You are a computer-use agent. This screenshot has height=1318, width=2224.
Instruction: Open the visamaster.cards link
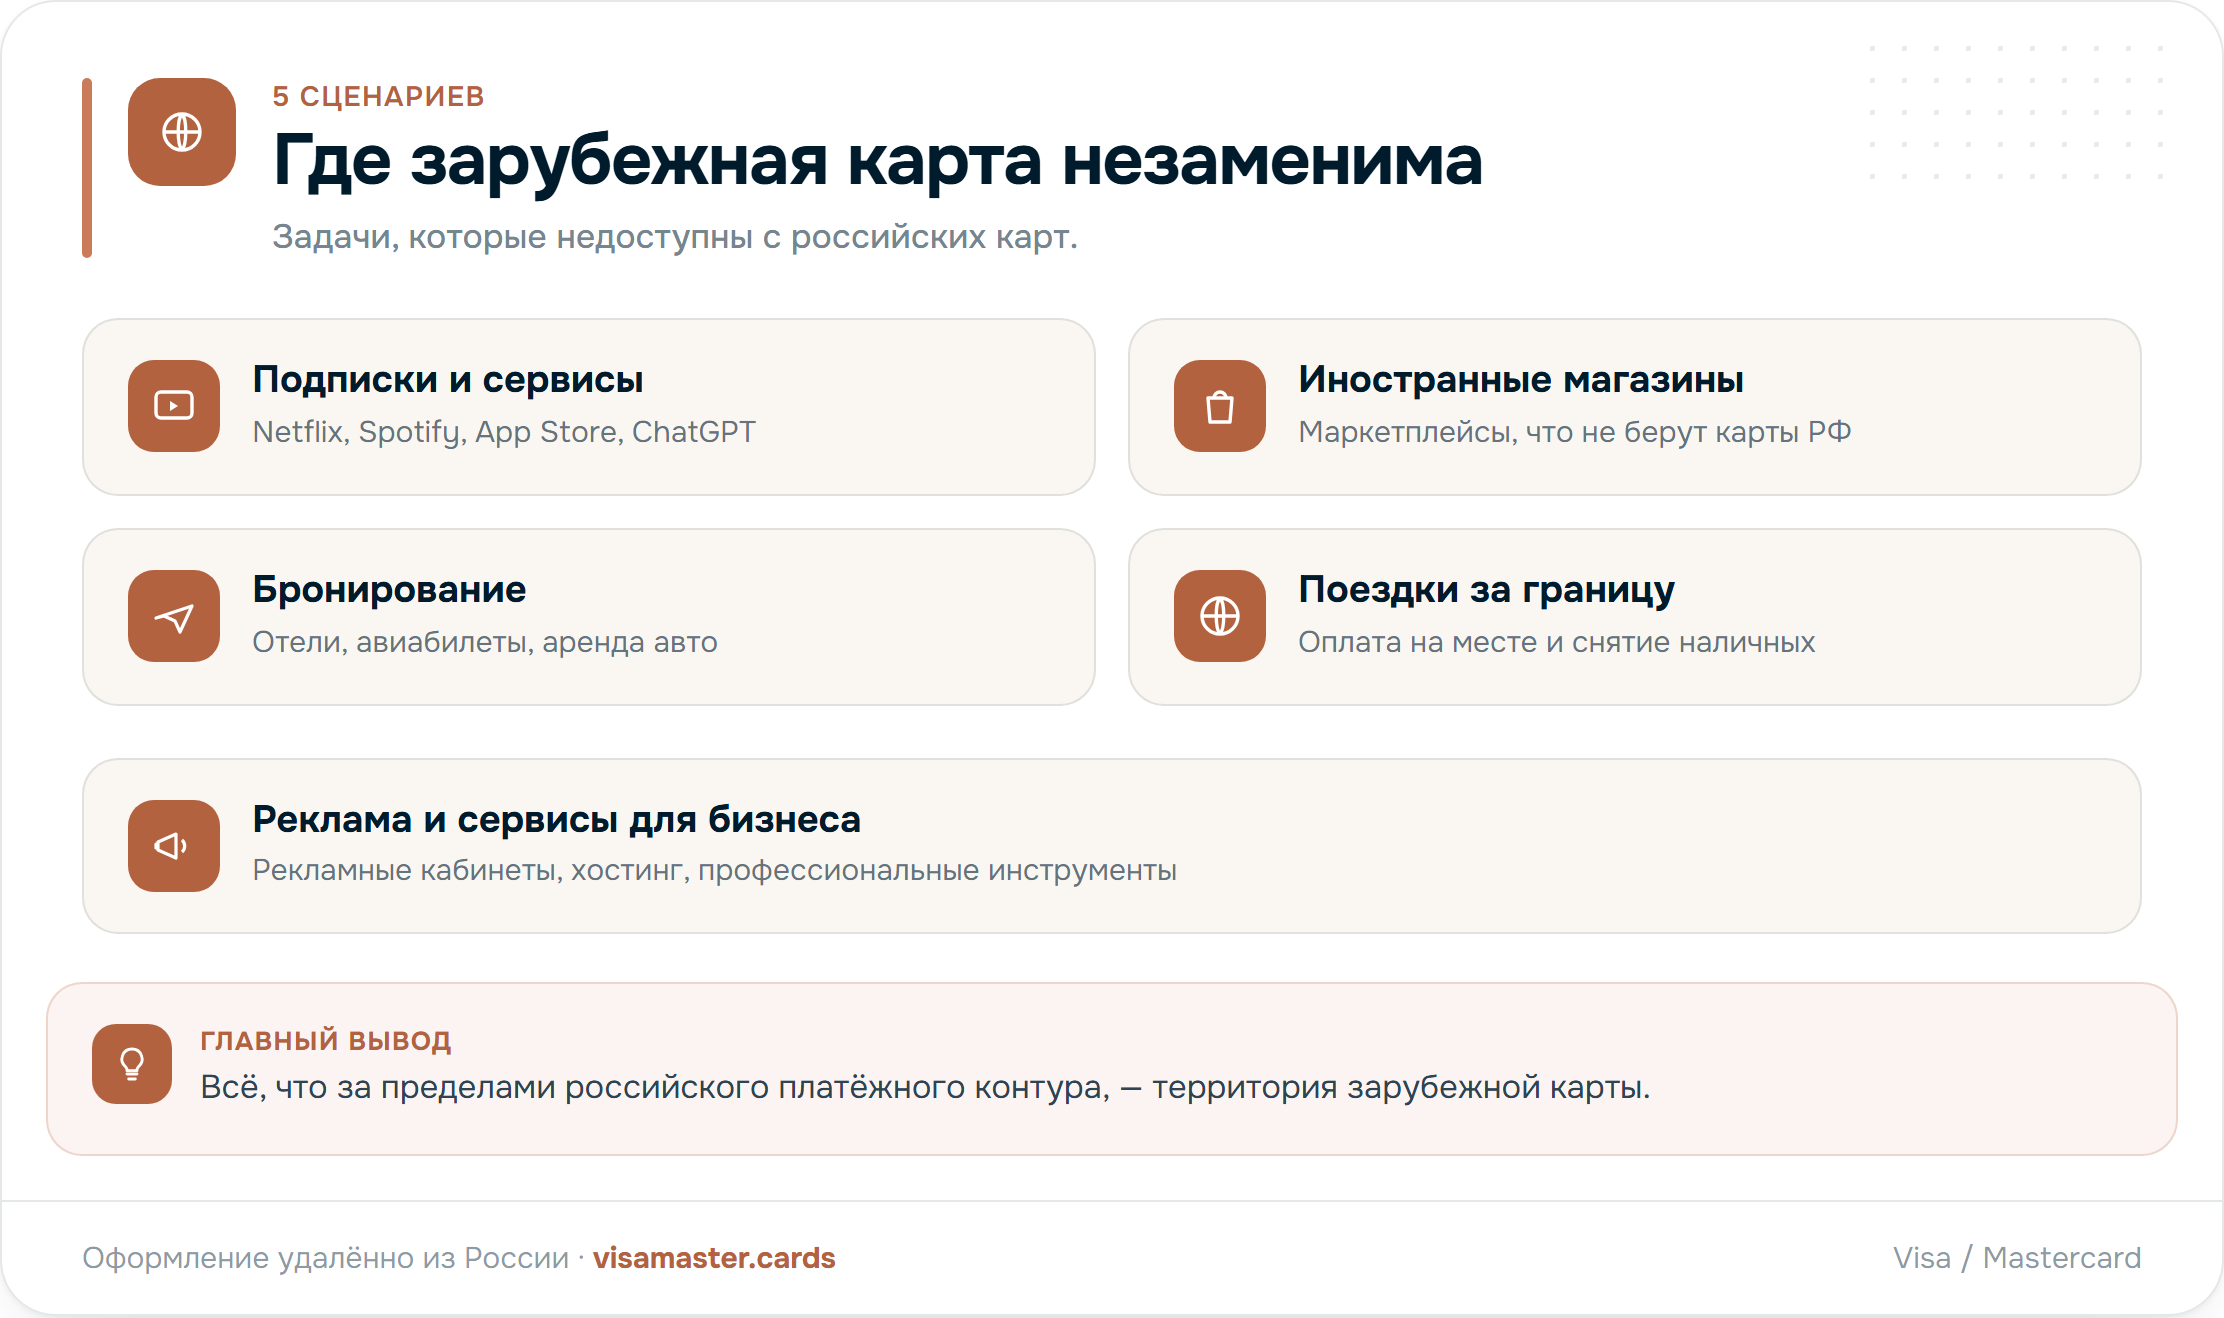pyautogui.click(x=714, y=1257)
